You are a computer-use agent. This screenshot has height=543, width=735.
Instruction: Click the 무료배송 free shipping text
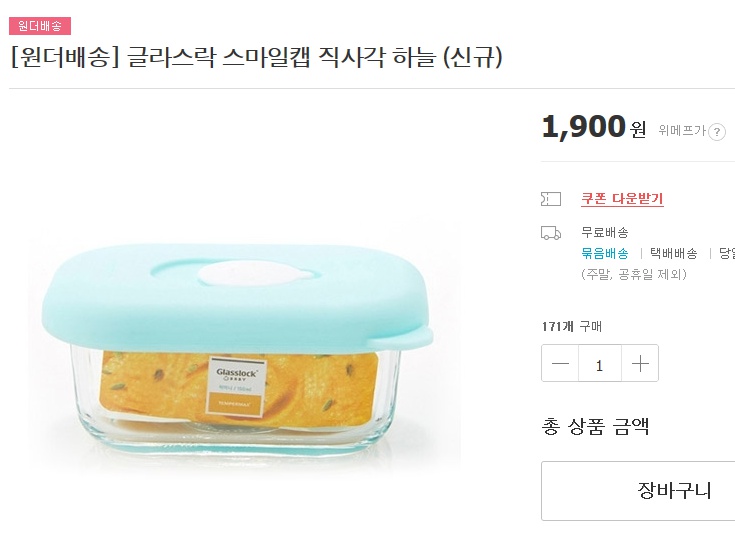tap(605, 232)
